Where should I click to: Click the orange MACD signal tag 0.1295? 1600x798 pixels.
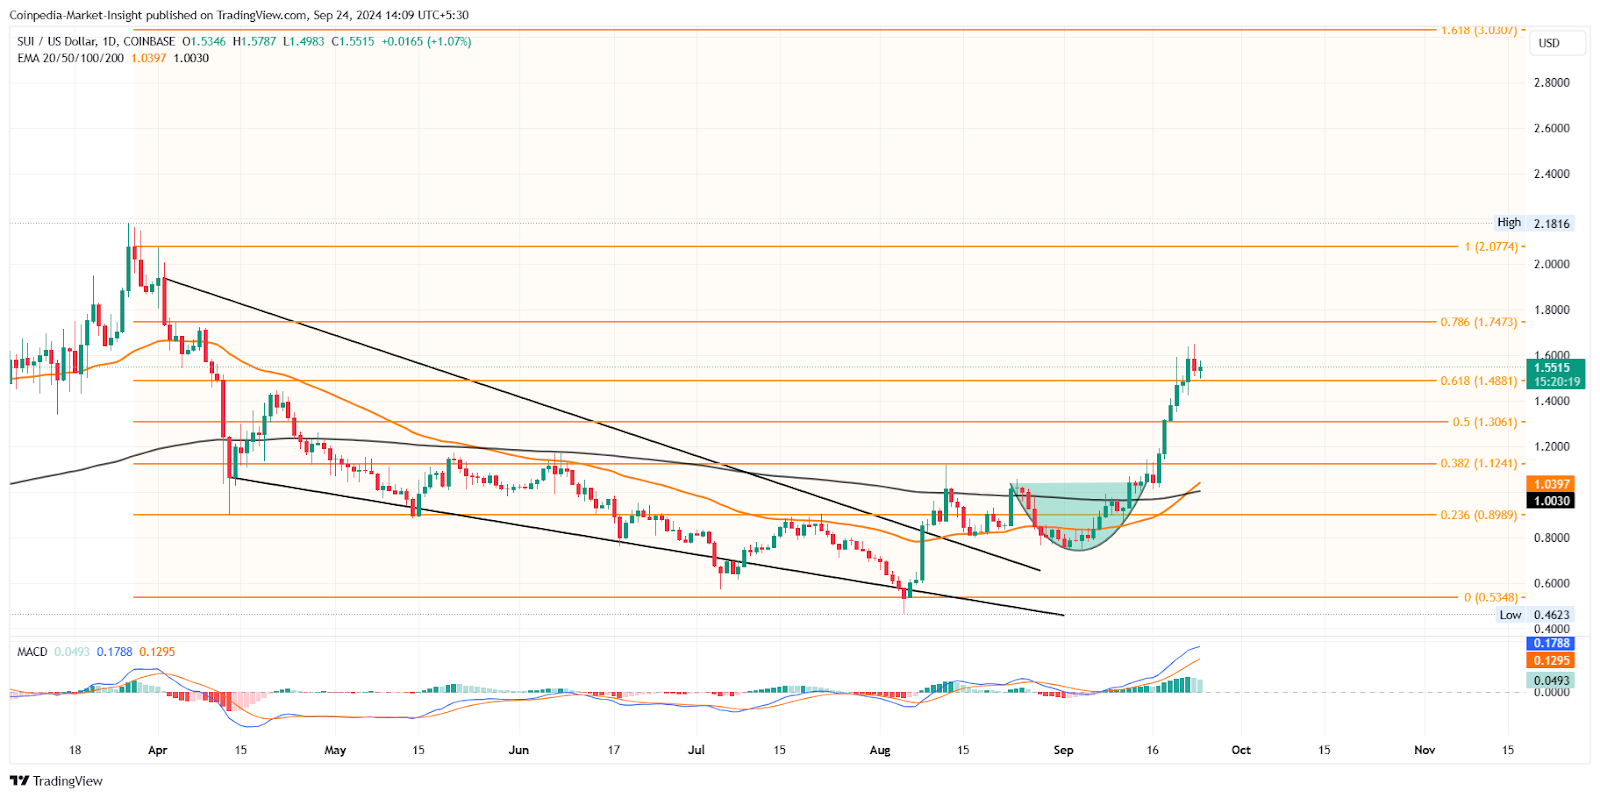1550,661
